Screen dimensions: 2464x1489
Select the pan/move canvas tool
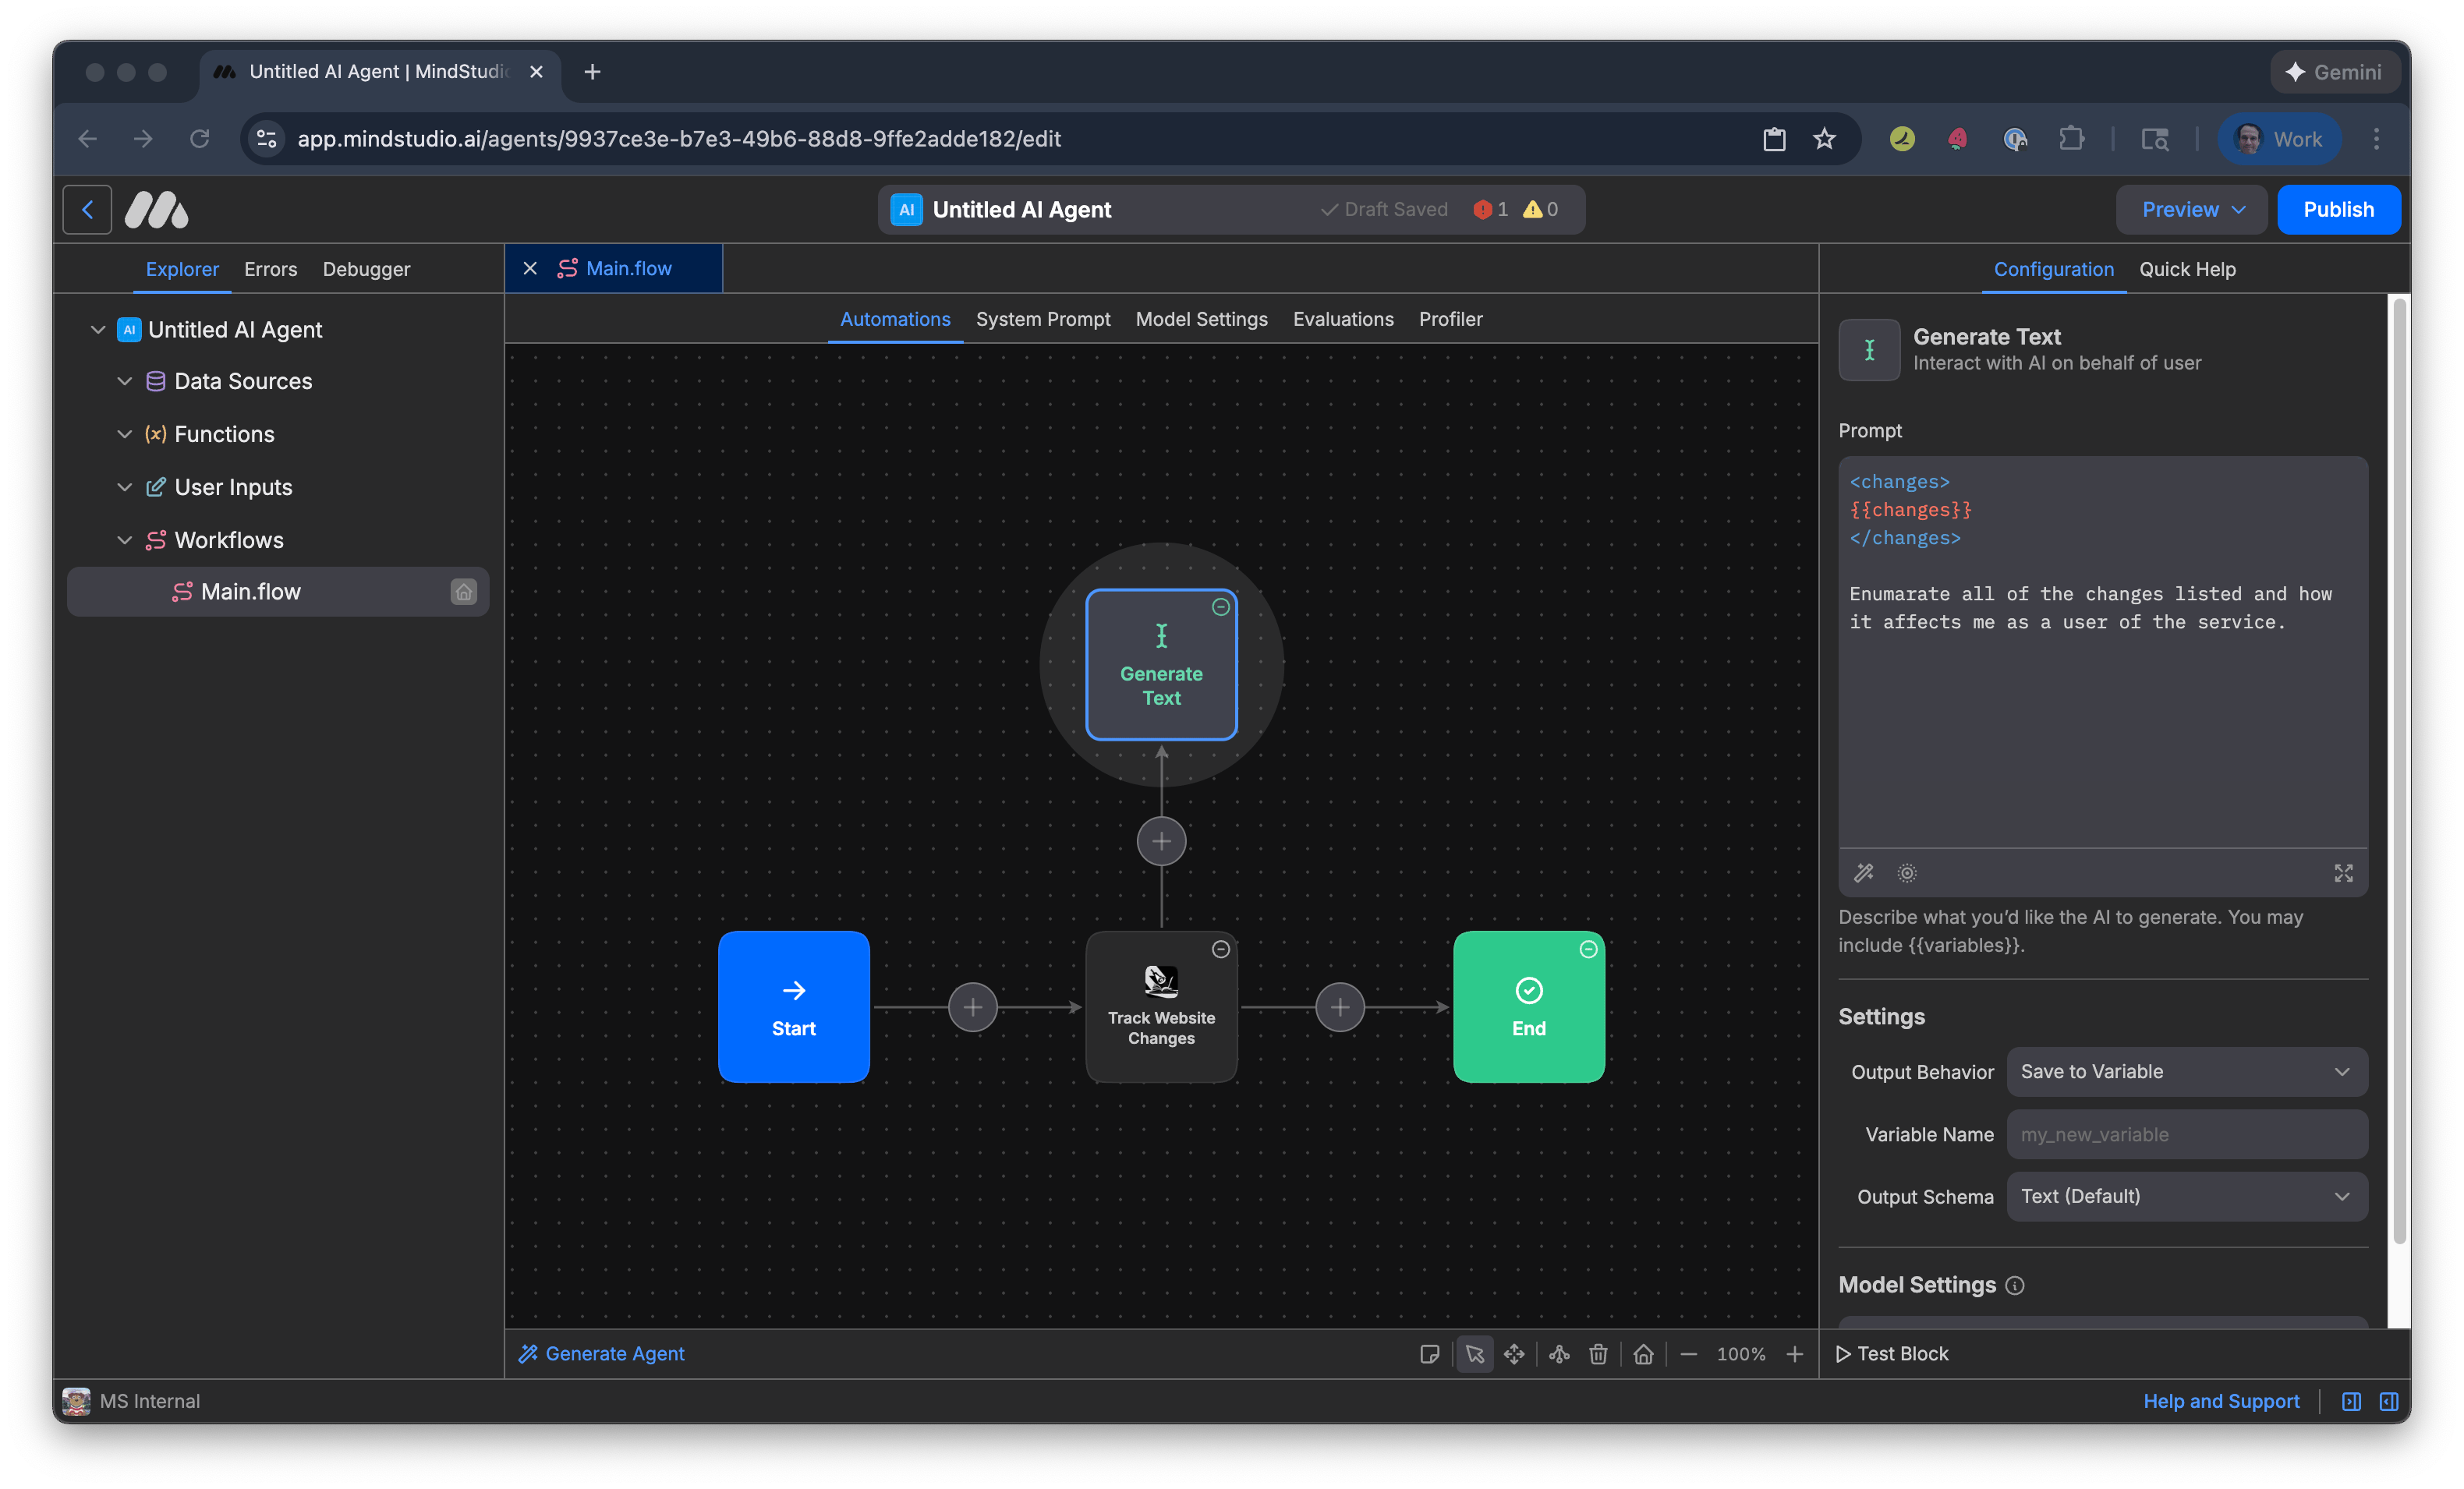(1514, 1354)
